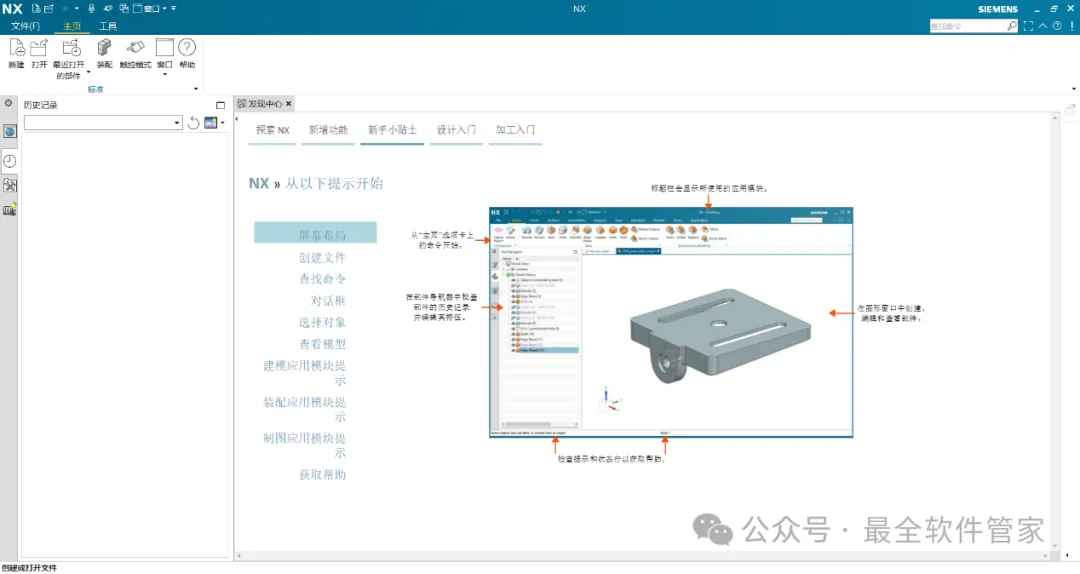Select the 获取帮助 tip topic
1080x574 pixels.
click(322, 474)
